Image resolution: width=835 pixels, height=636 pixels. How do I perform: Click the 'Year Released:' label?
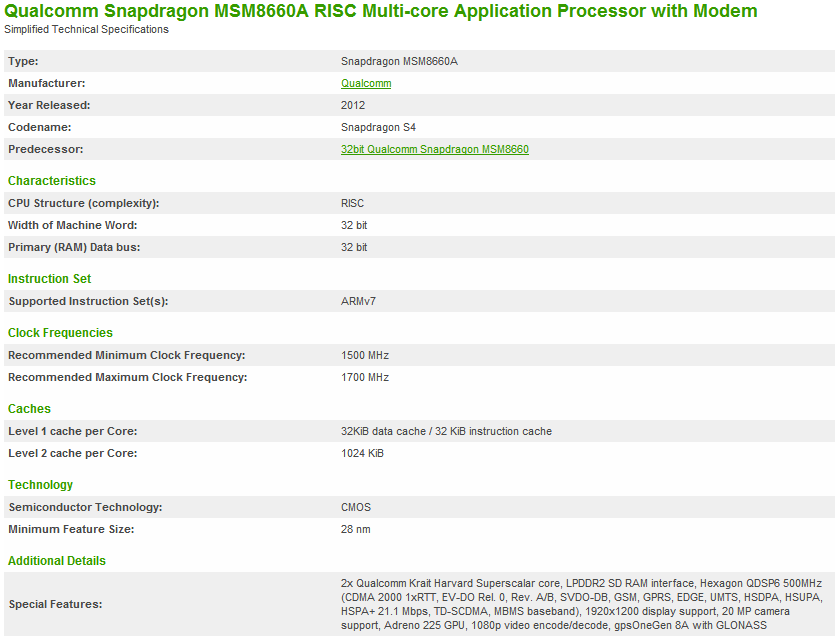tap(49, 105)
